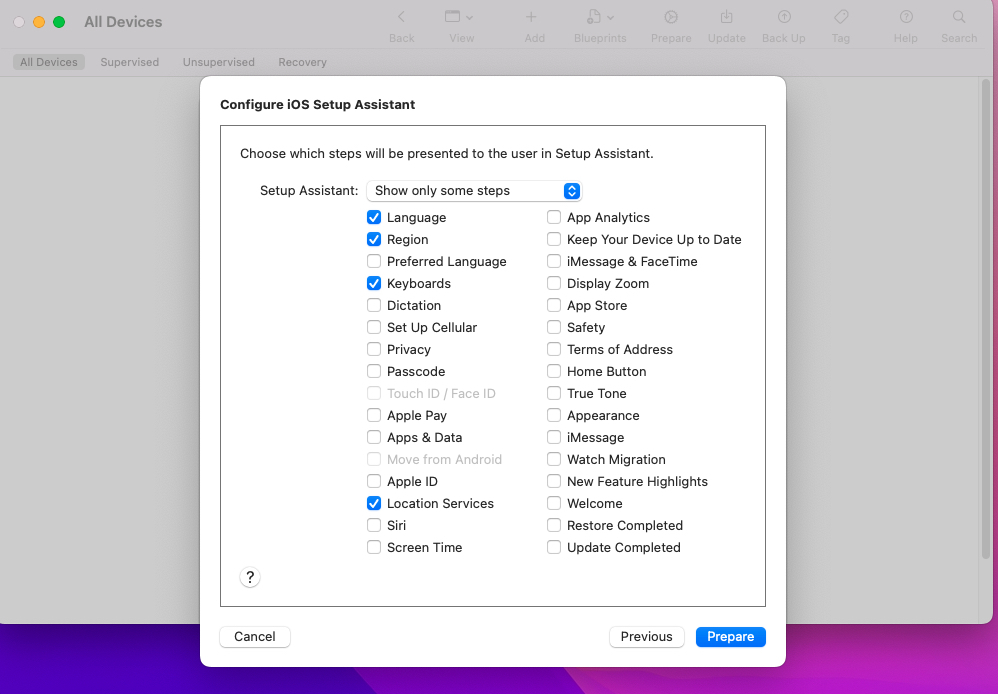The image size is (998, 694).
Task: Check the Set Up Cellular box
Action: coord(374,327)
